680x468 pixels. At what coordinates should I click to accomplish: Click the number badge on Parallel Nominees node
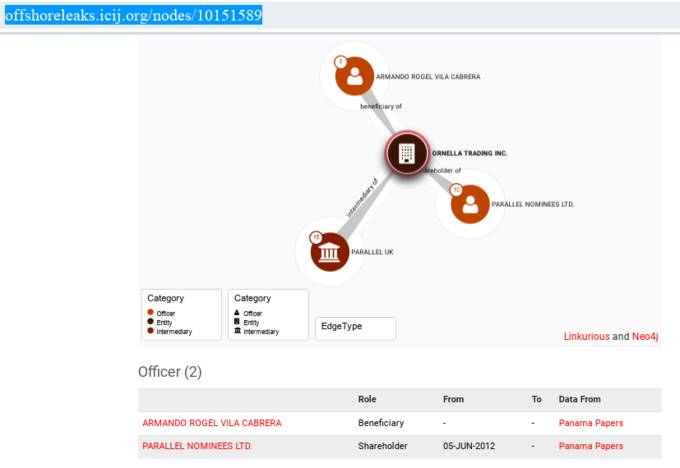455,189
